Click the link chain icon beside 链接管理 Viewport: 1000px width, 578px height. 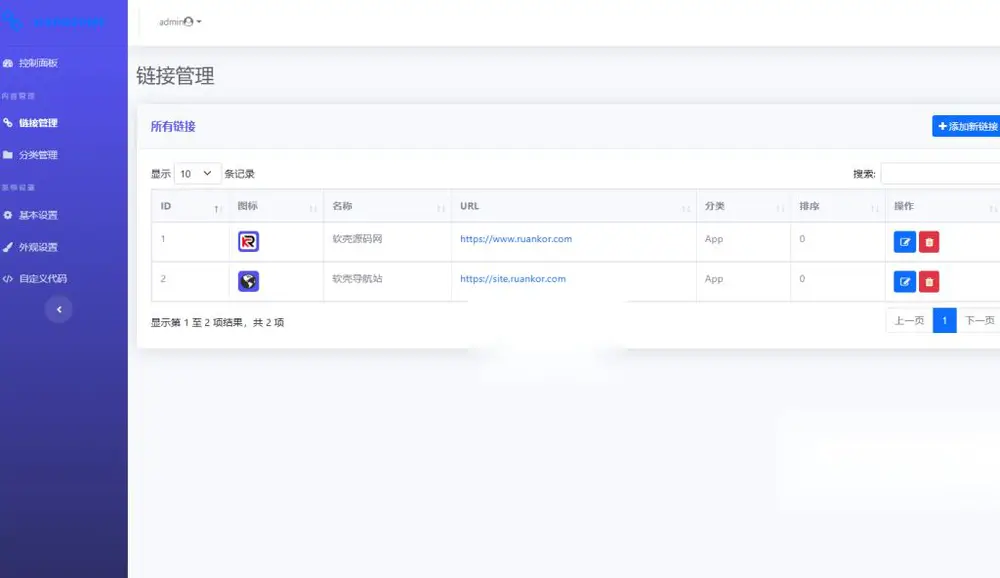tap(8, 122)
